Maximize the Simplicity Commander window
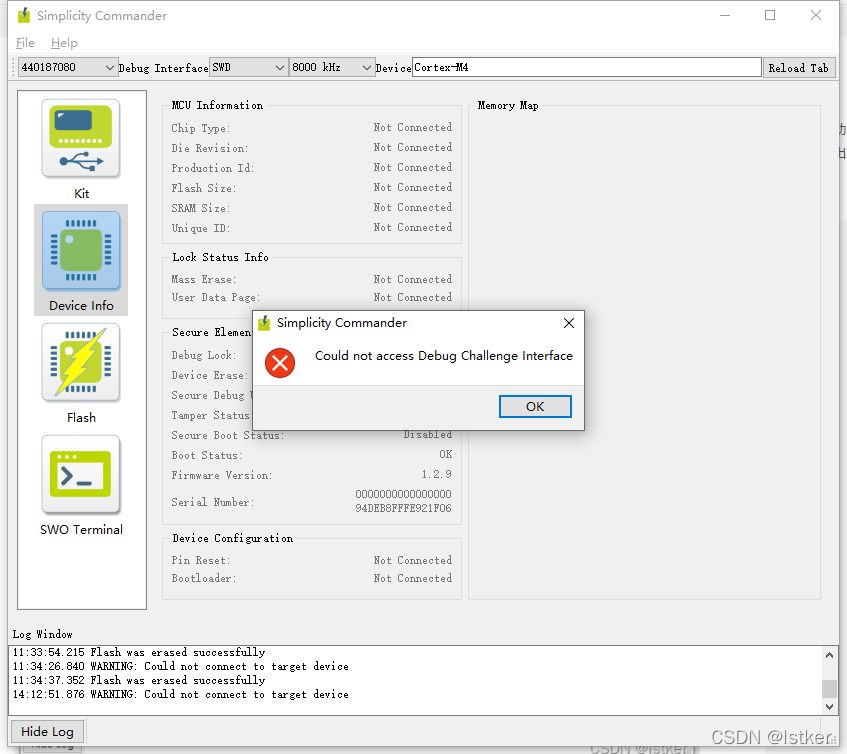 (770, 16)
